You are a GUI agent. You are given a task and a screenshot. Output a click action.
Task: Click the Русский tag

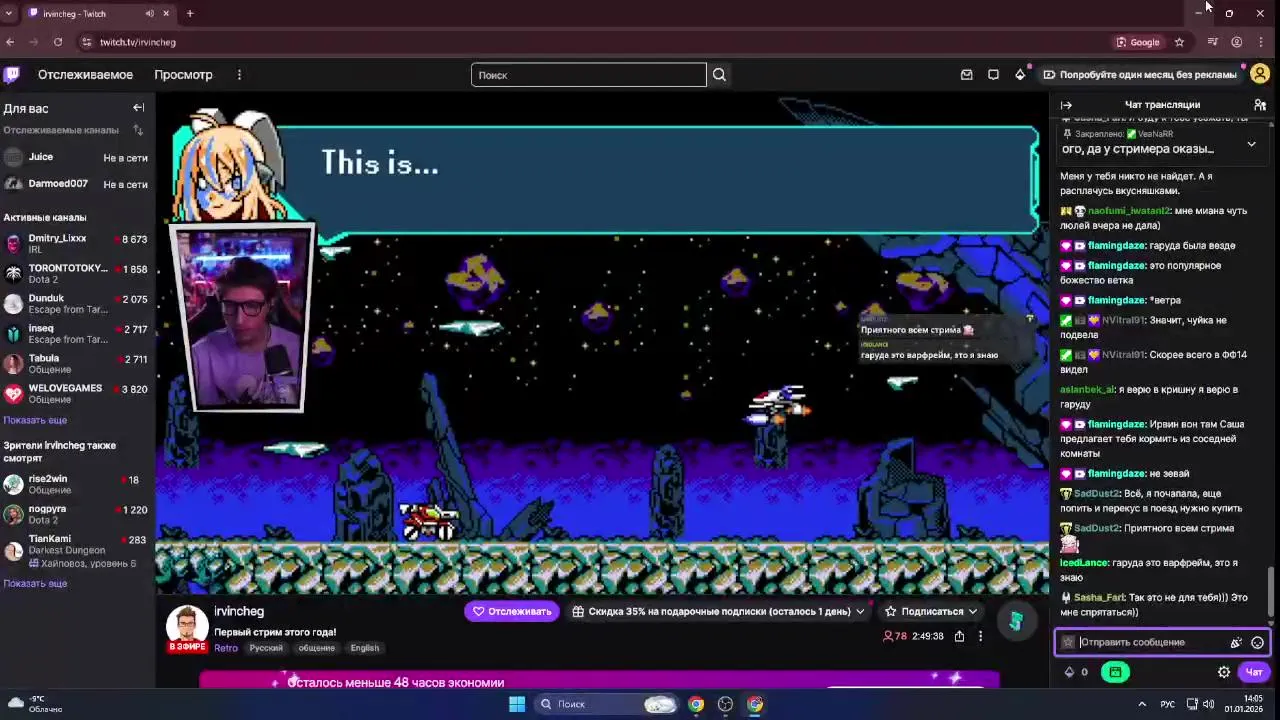pyautogui.click(x=266, y=648)
